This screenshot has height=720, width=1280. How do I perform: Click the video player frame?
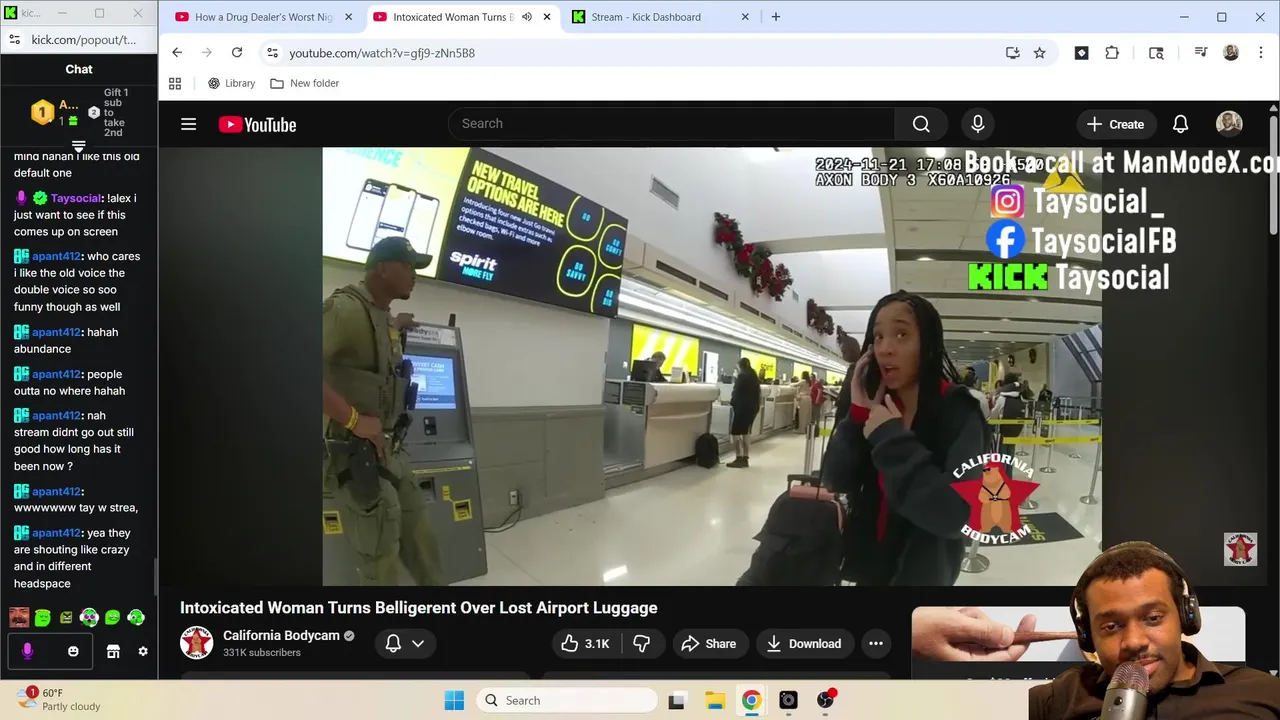[712, 366]
